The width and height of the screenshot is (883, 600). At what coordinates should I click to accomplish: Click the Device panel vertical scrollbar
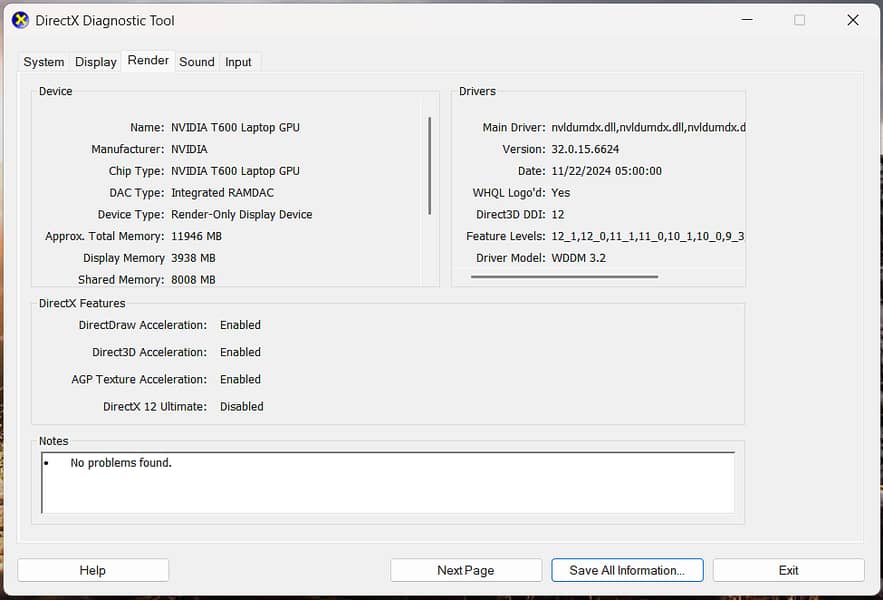[x=430, y=166]
